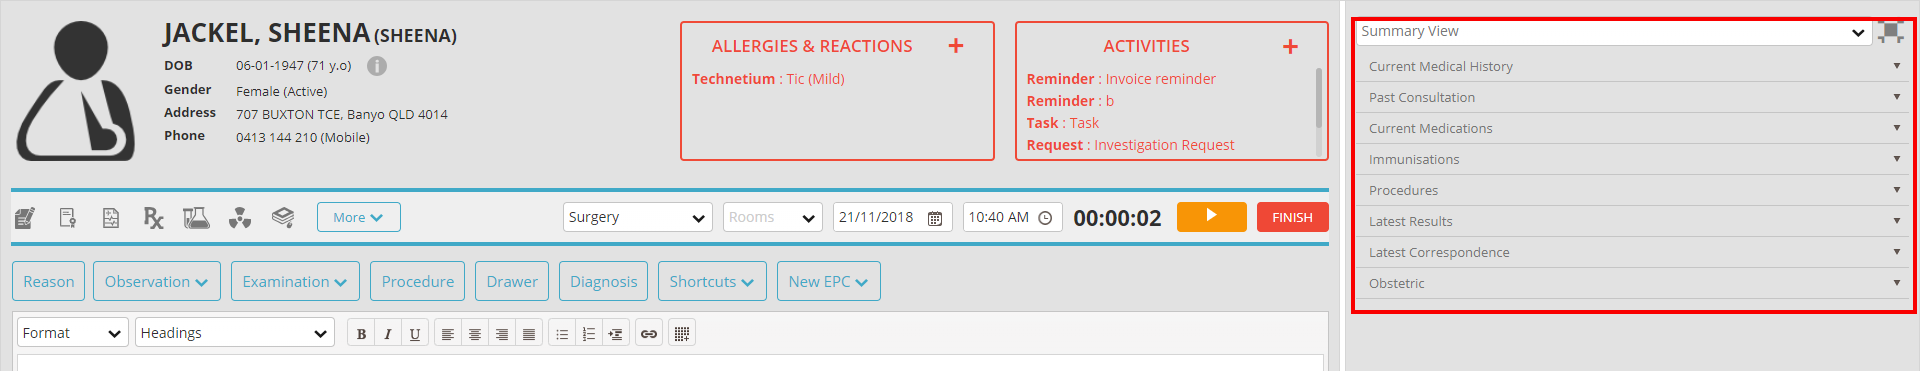Open the Summary View dropdown
The image size is (1920, 371).
[1613, 32]
